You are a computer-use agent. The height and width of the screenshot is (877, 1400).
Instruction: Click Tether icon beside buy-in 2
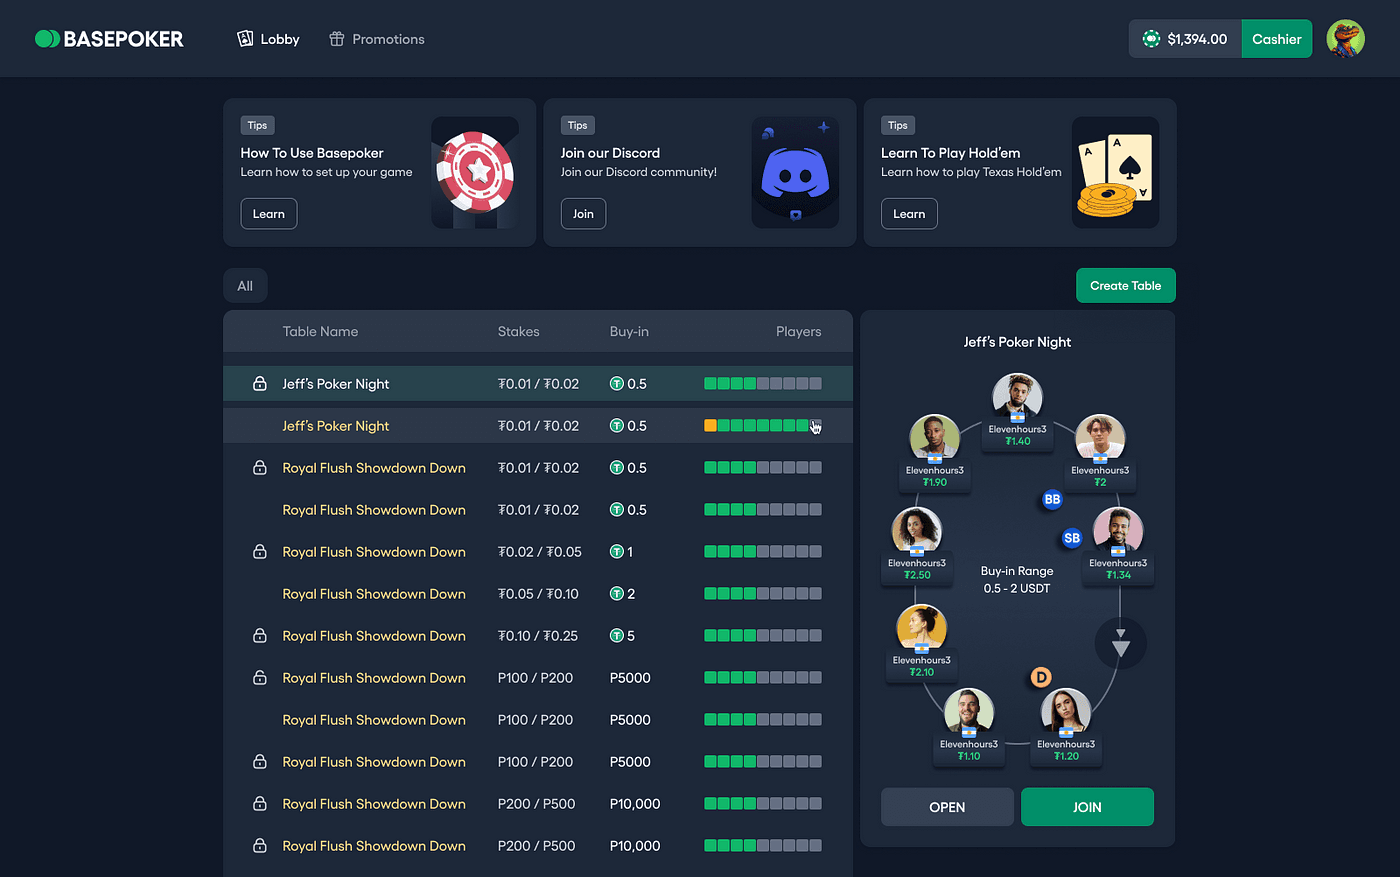pos(617,594)
